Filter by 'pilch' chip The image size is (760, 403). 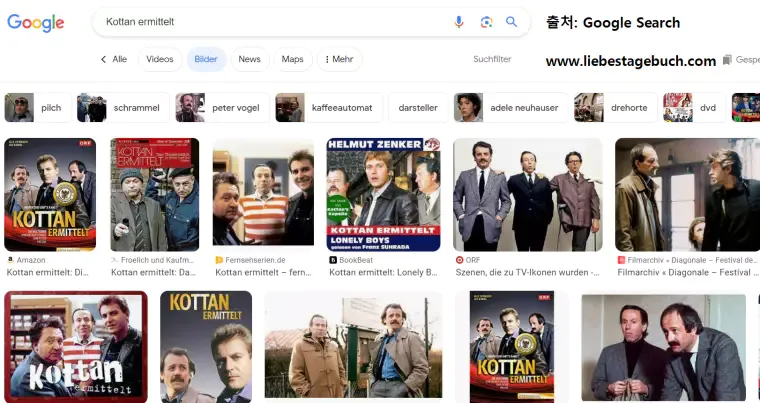coord(38,108)
